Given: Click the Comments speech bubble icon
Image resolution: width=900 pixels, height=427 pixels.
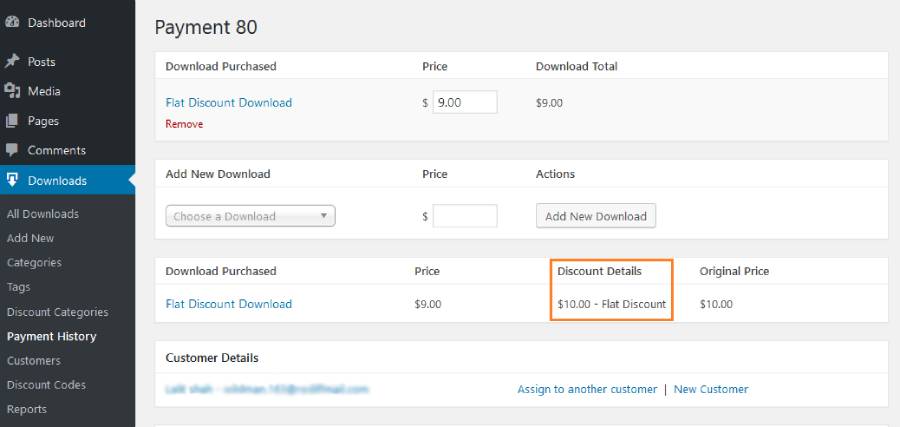Looking at the screenshot, I should 13,150.
